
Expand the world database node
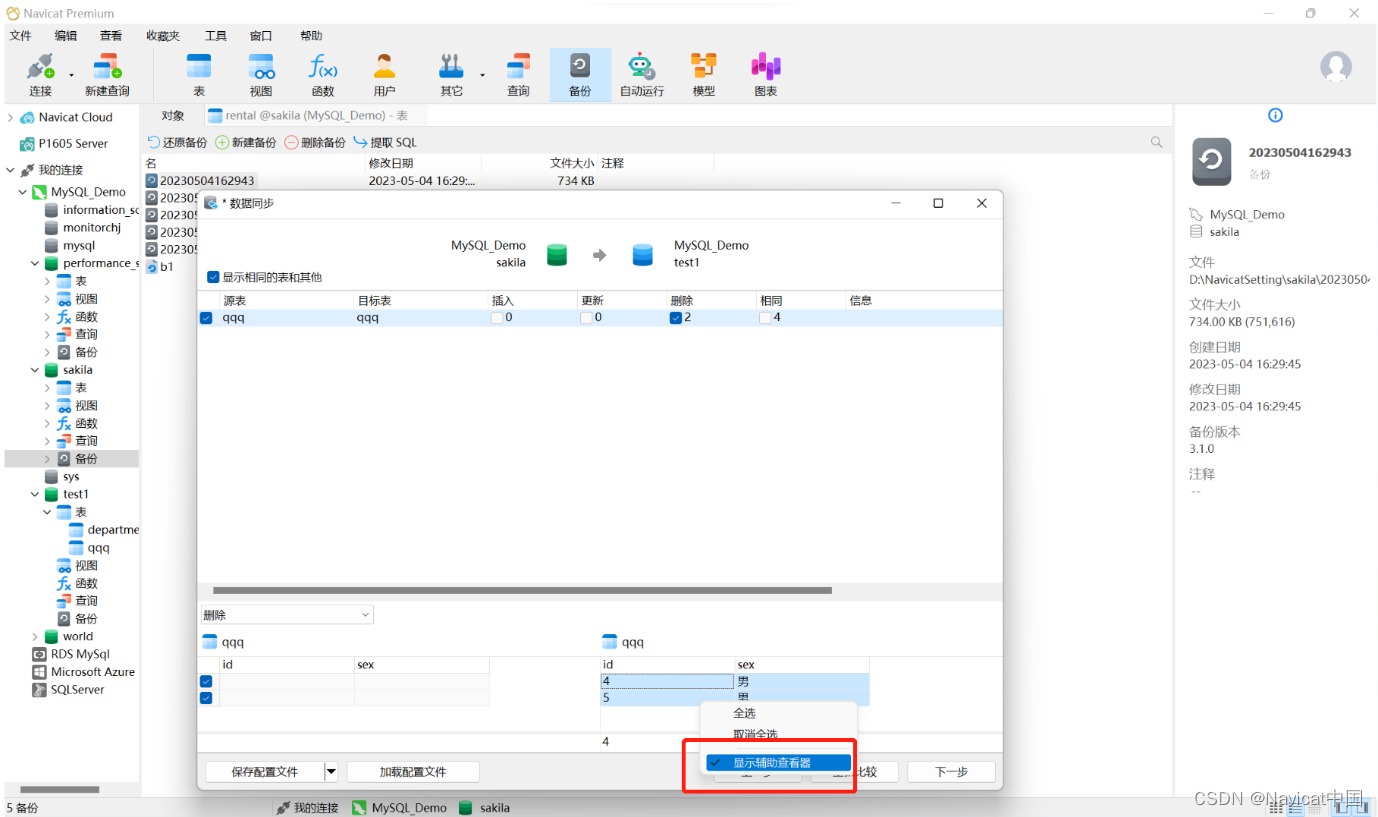[35, 636]
